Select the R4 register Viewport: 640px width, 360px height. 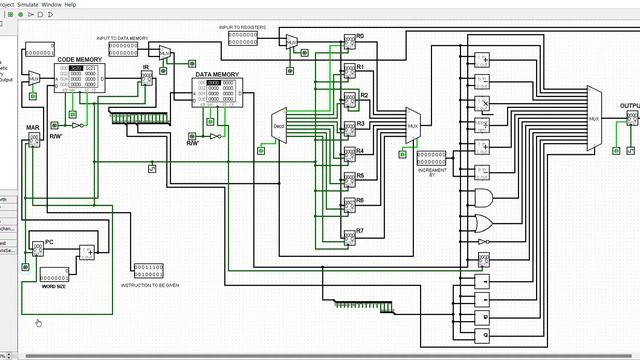[x=349, y=155]
